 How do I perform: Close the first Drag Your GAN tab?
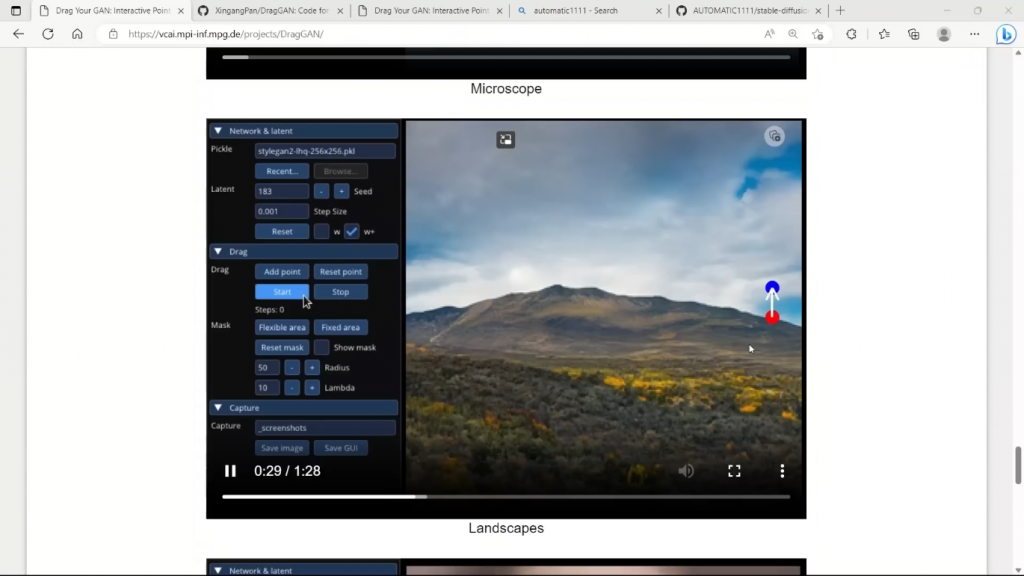(x=181, y=10)
